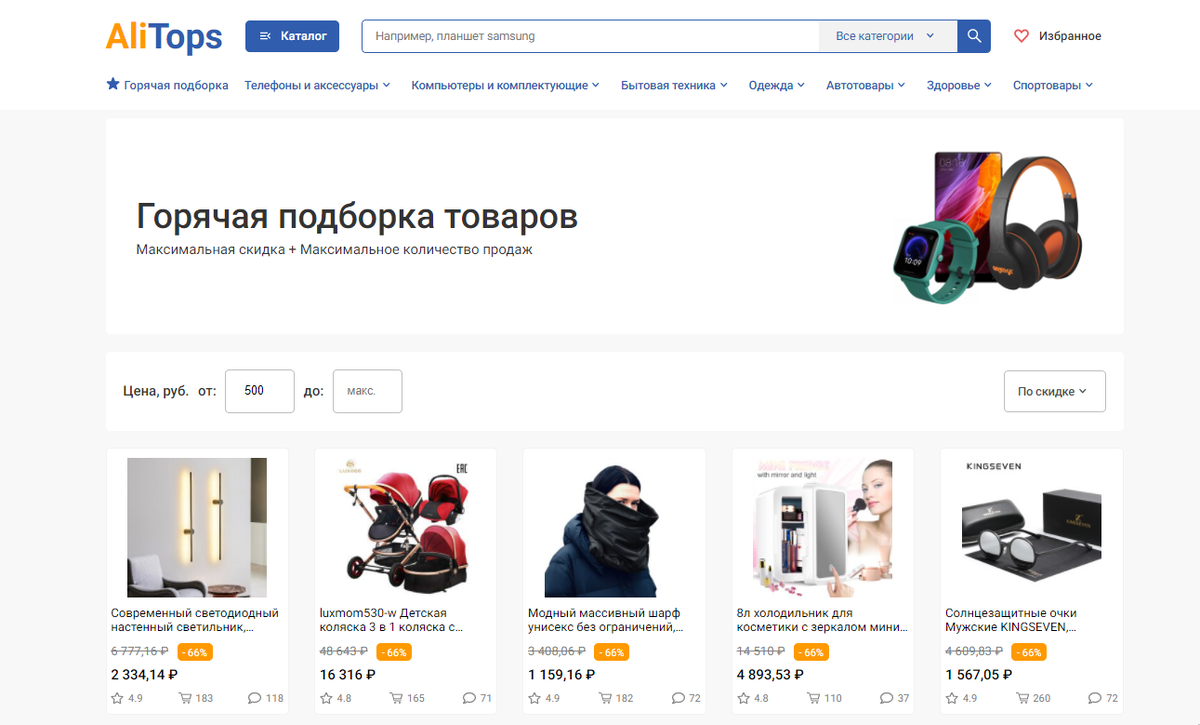The width and height of the screenshot is (1200, 725).
Task: Click the AliTops logo
Action: 164,37
